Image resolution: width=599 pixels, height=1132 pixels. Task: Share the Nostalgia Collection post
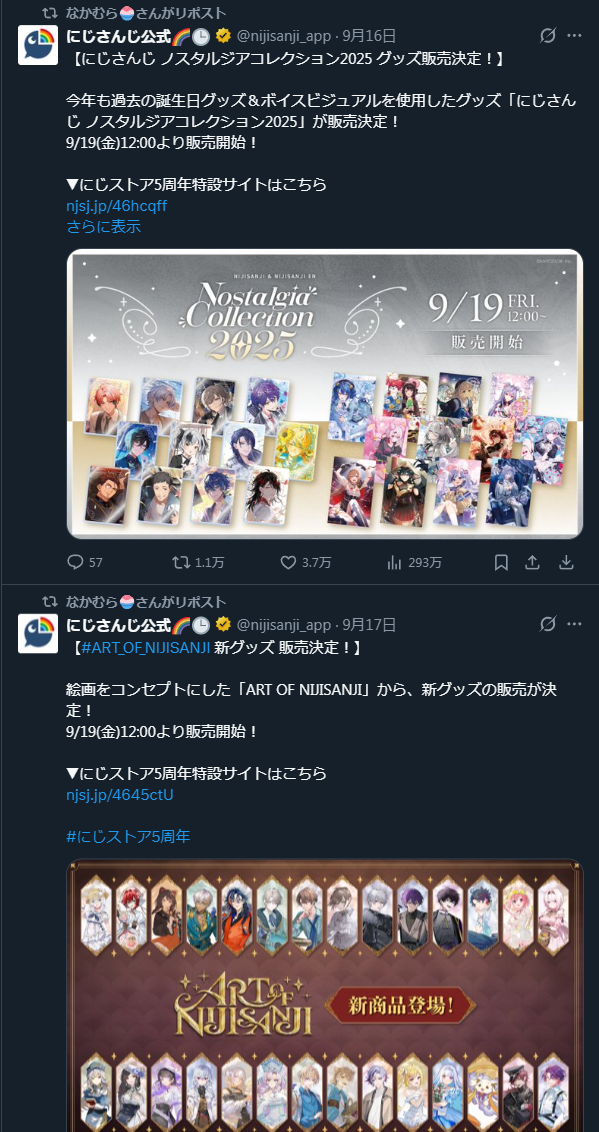(533, 562)
